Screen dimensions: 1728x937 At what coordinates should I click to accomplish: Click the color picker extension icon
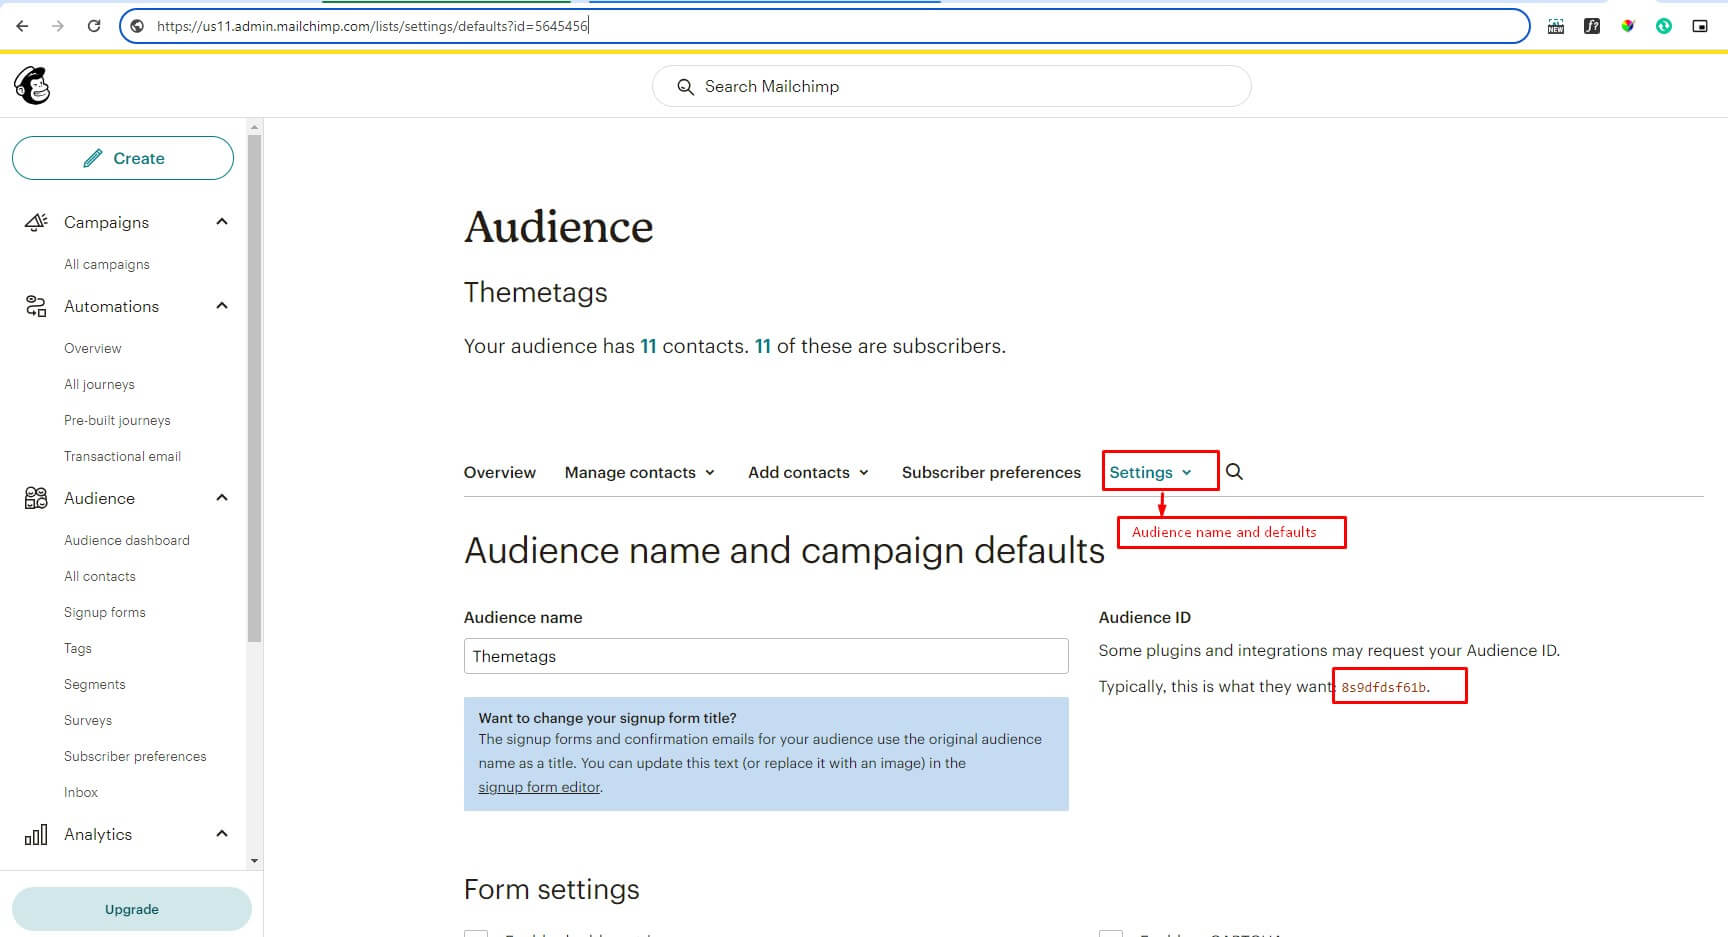1628,26
